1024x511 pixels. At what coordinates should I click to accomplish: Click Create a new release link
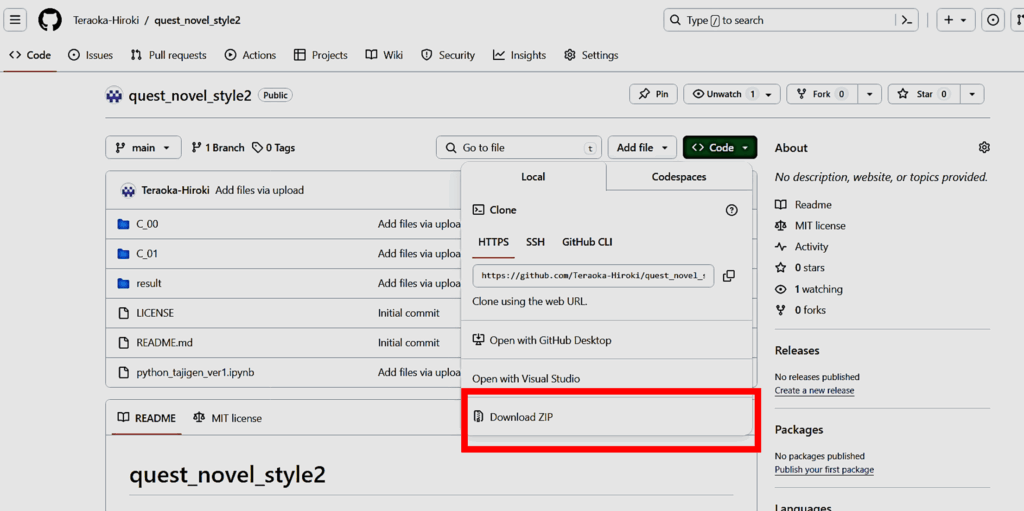point(814,391)
